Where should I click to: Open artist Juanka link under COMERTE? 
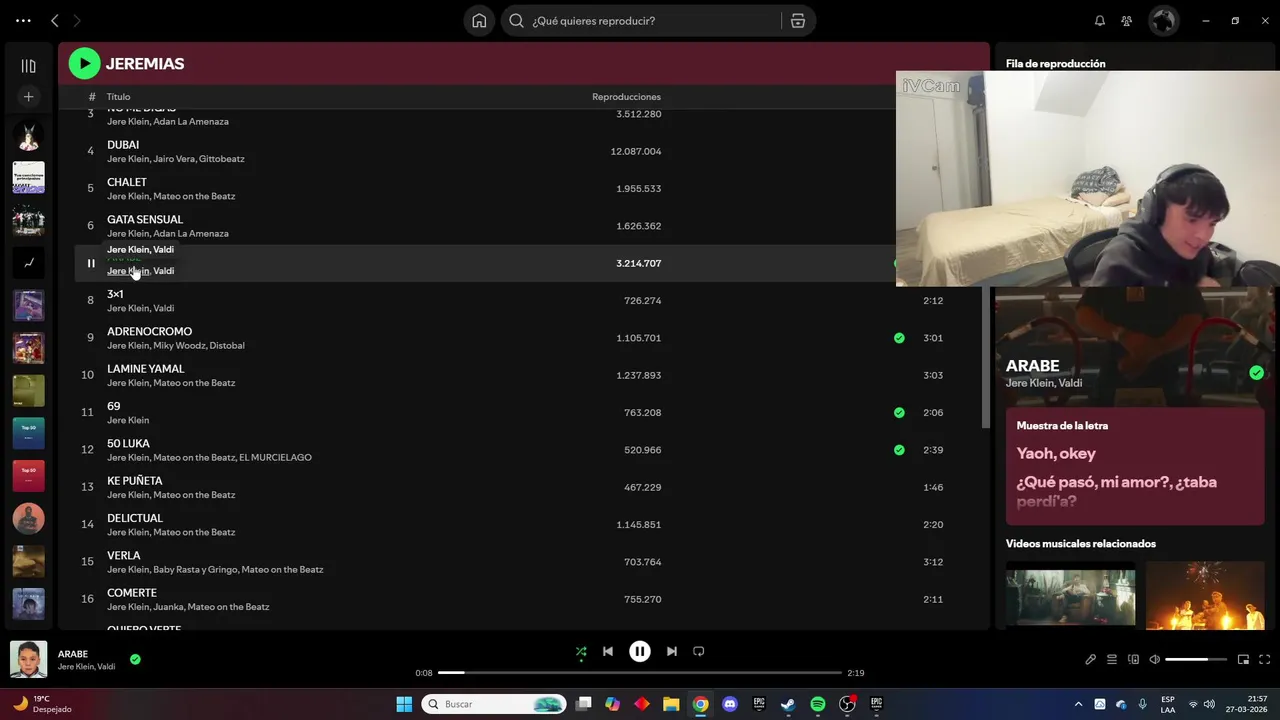[168, 607]
